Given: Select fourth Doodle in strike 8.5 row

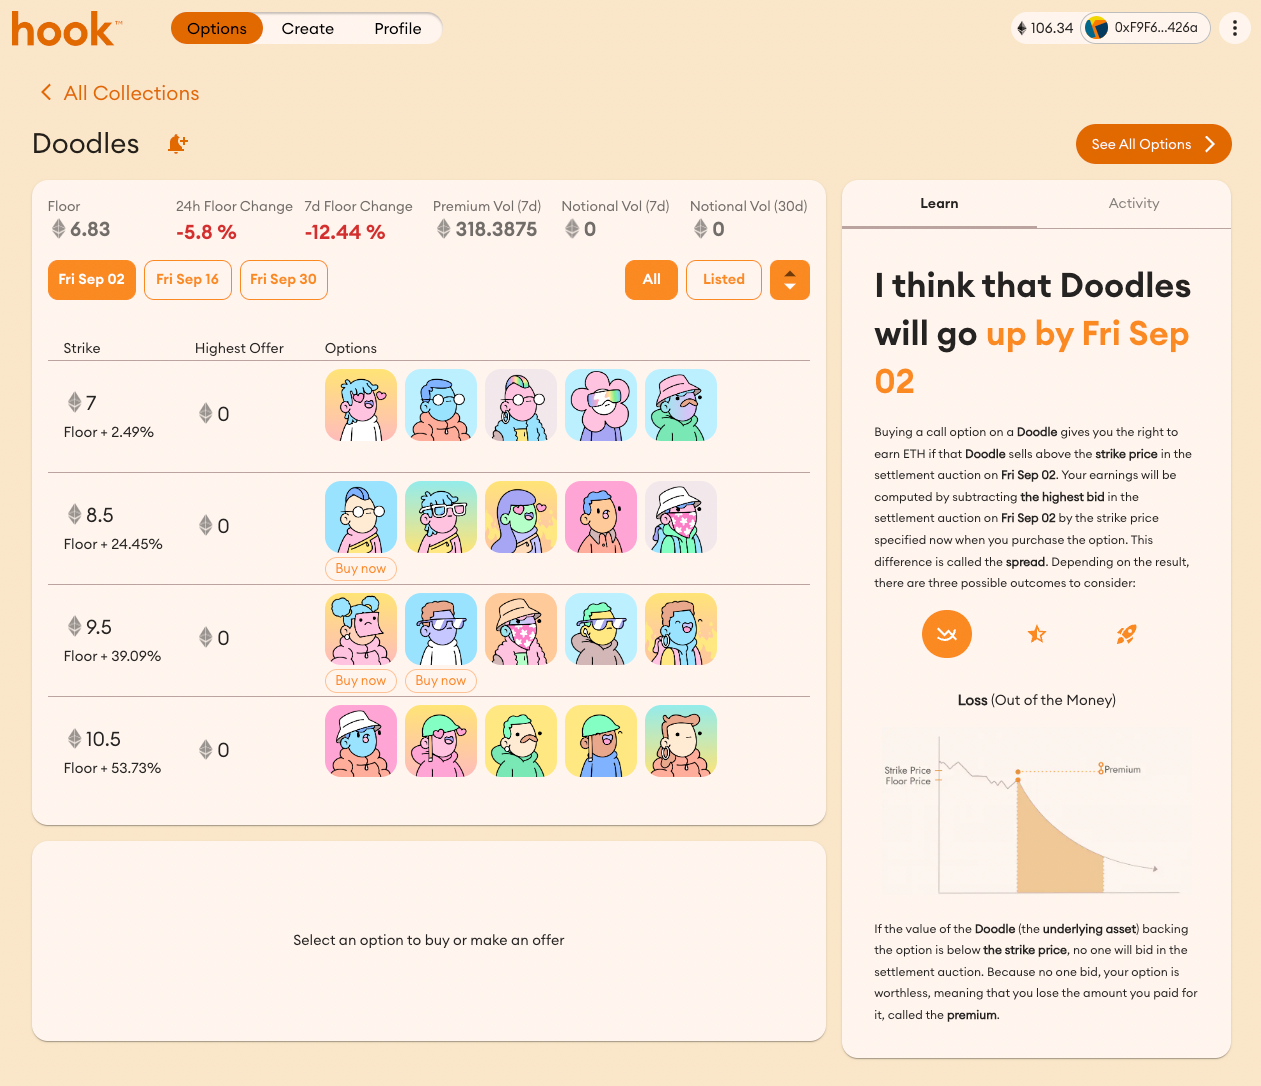Looking at the screenshot, I should [x=601, y=517].
